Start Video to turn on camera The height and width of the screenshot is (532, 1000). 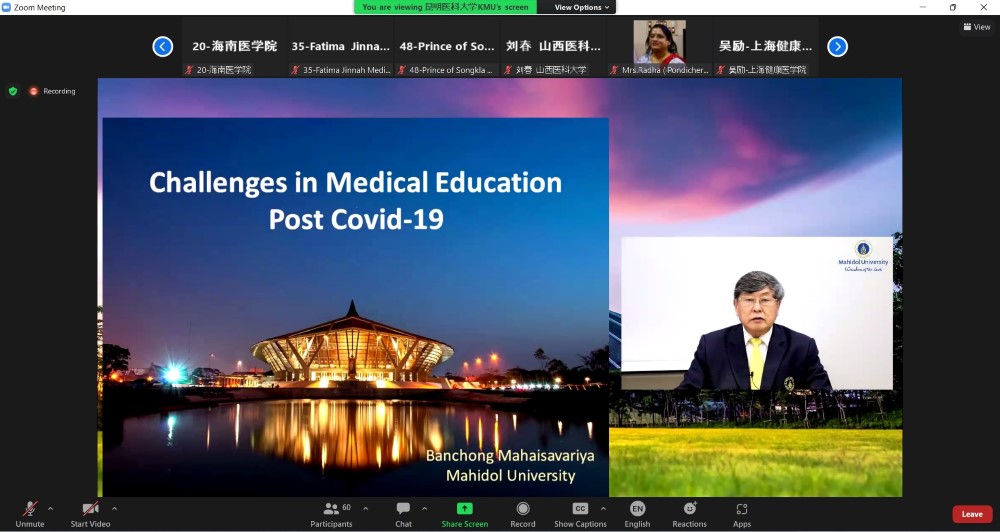pos(90,514)
